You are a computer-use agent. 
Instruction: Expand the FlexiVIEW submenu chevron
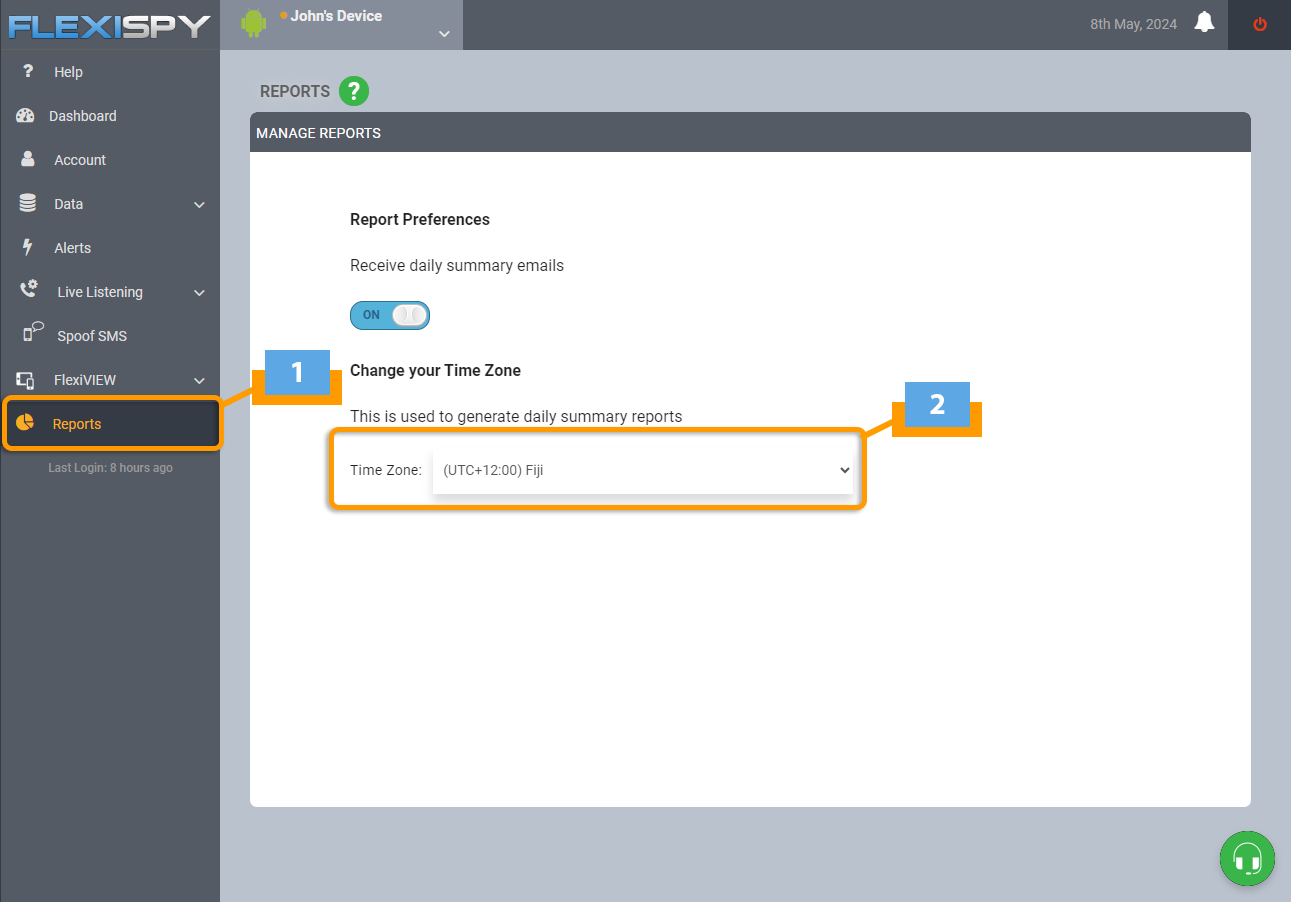click(x=199, y=381)
